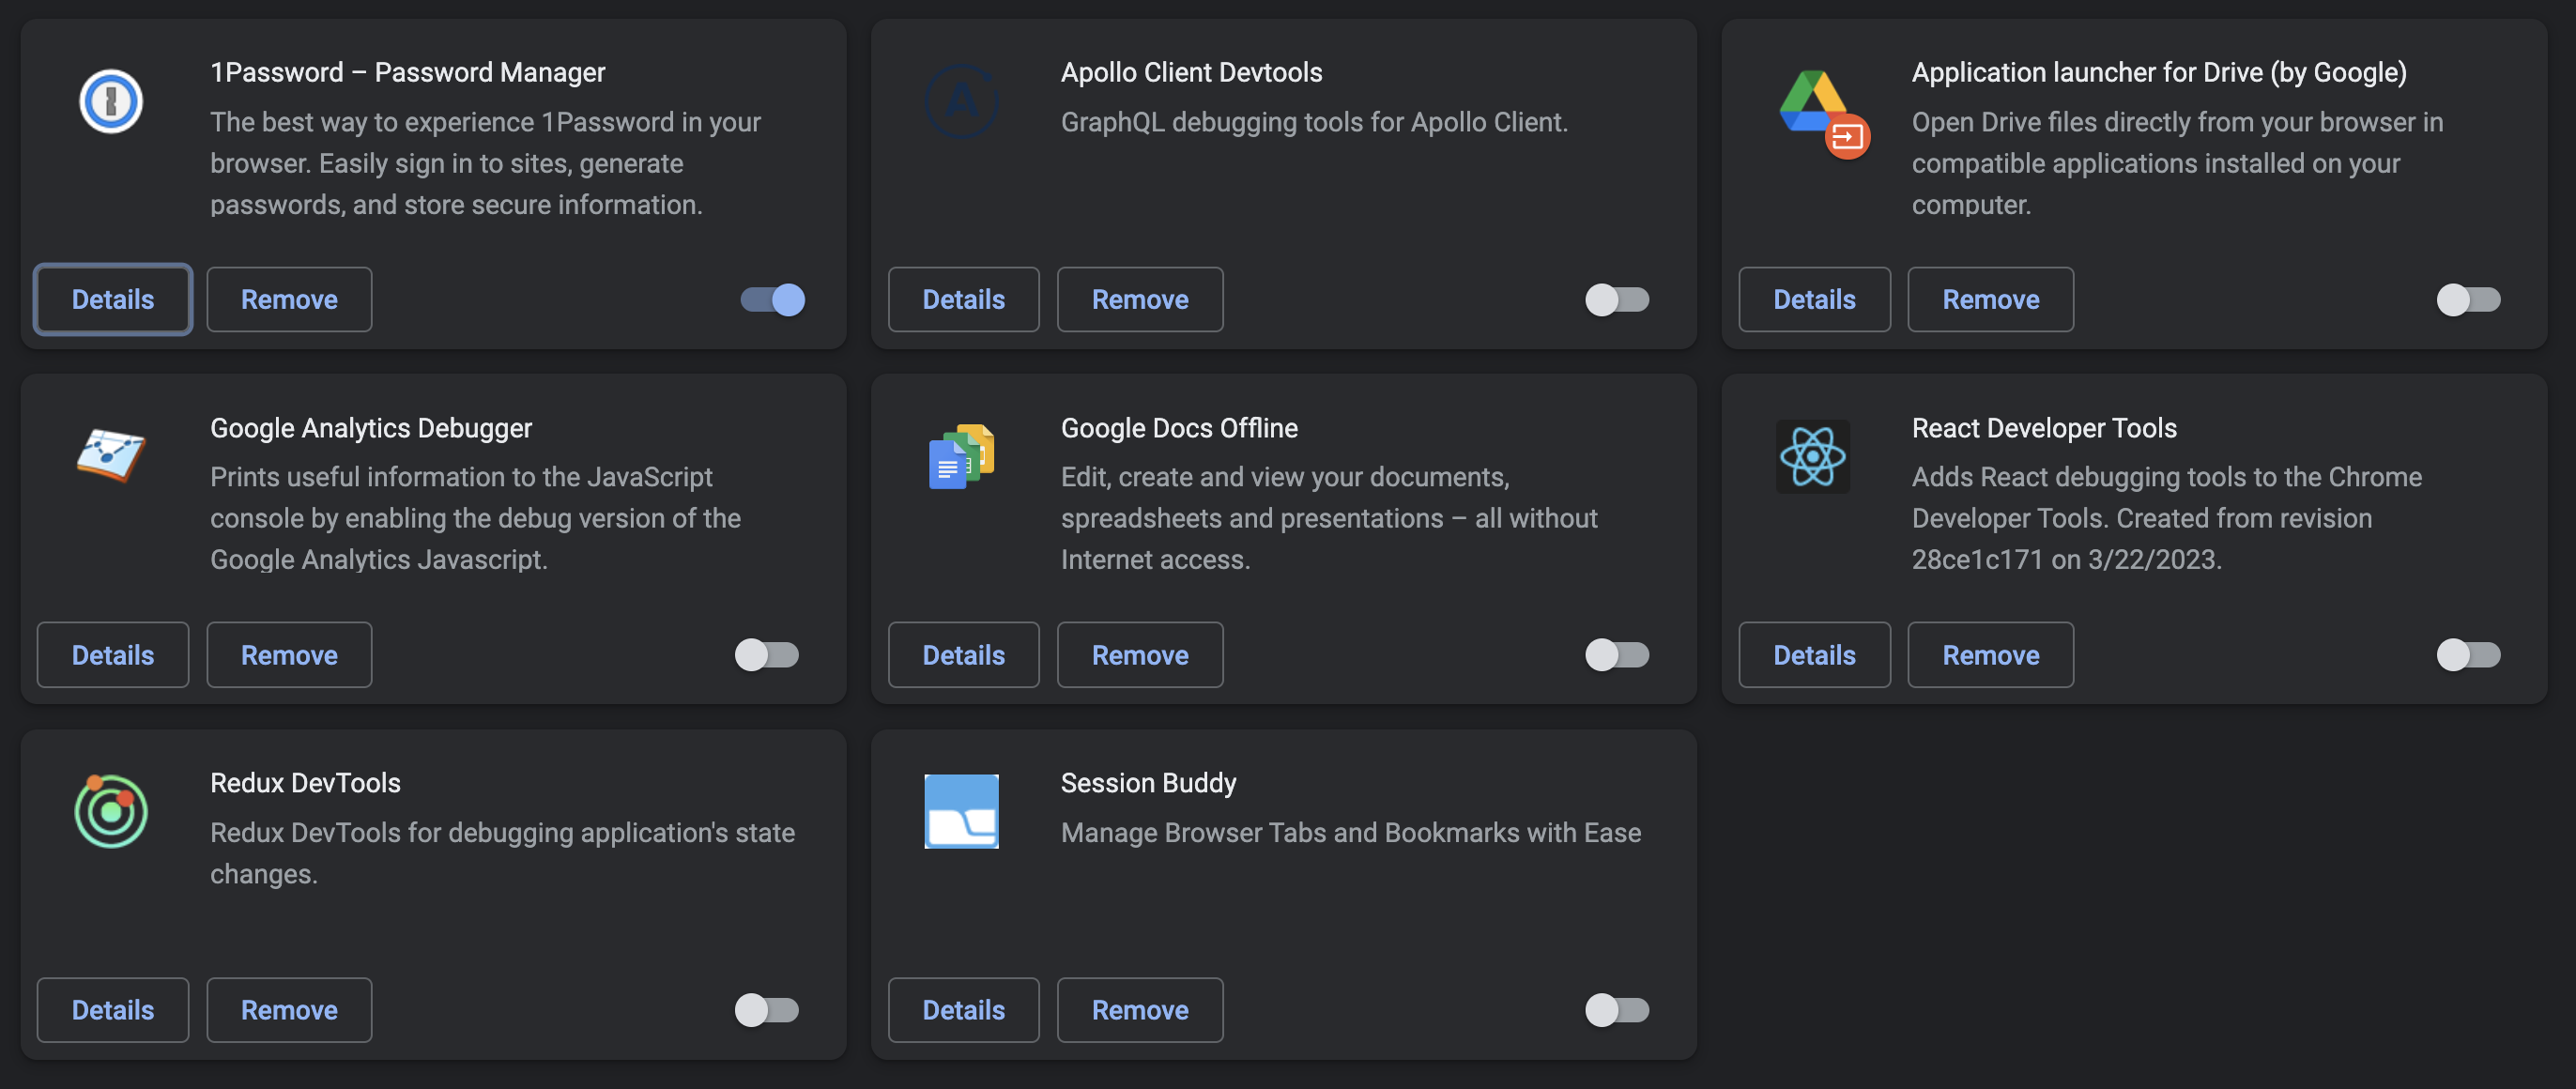Select the React Developer Tools icon

pyautogui.click(x=1812, y=456)
